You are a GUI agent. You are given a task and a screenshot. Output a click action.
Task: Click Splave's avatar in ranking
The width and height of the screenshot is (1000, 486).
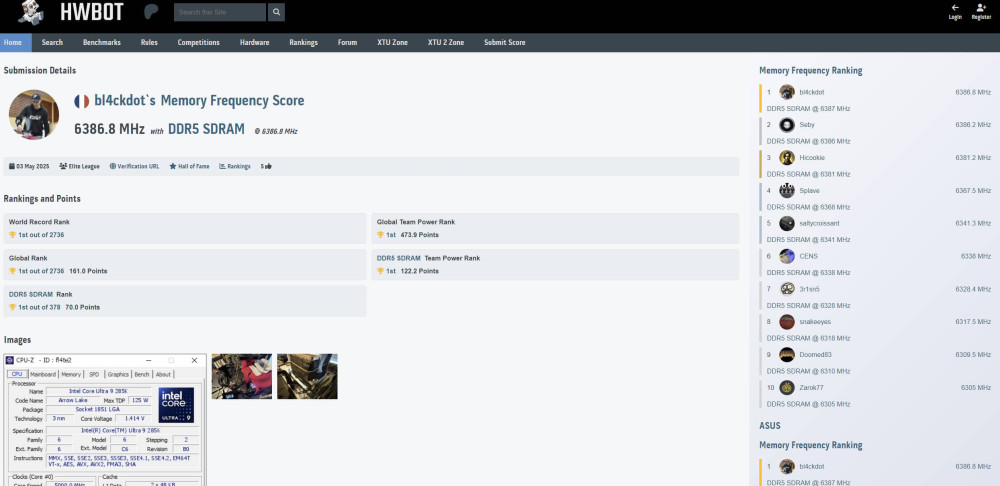click(x=786, y=191)
